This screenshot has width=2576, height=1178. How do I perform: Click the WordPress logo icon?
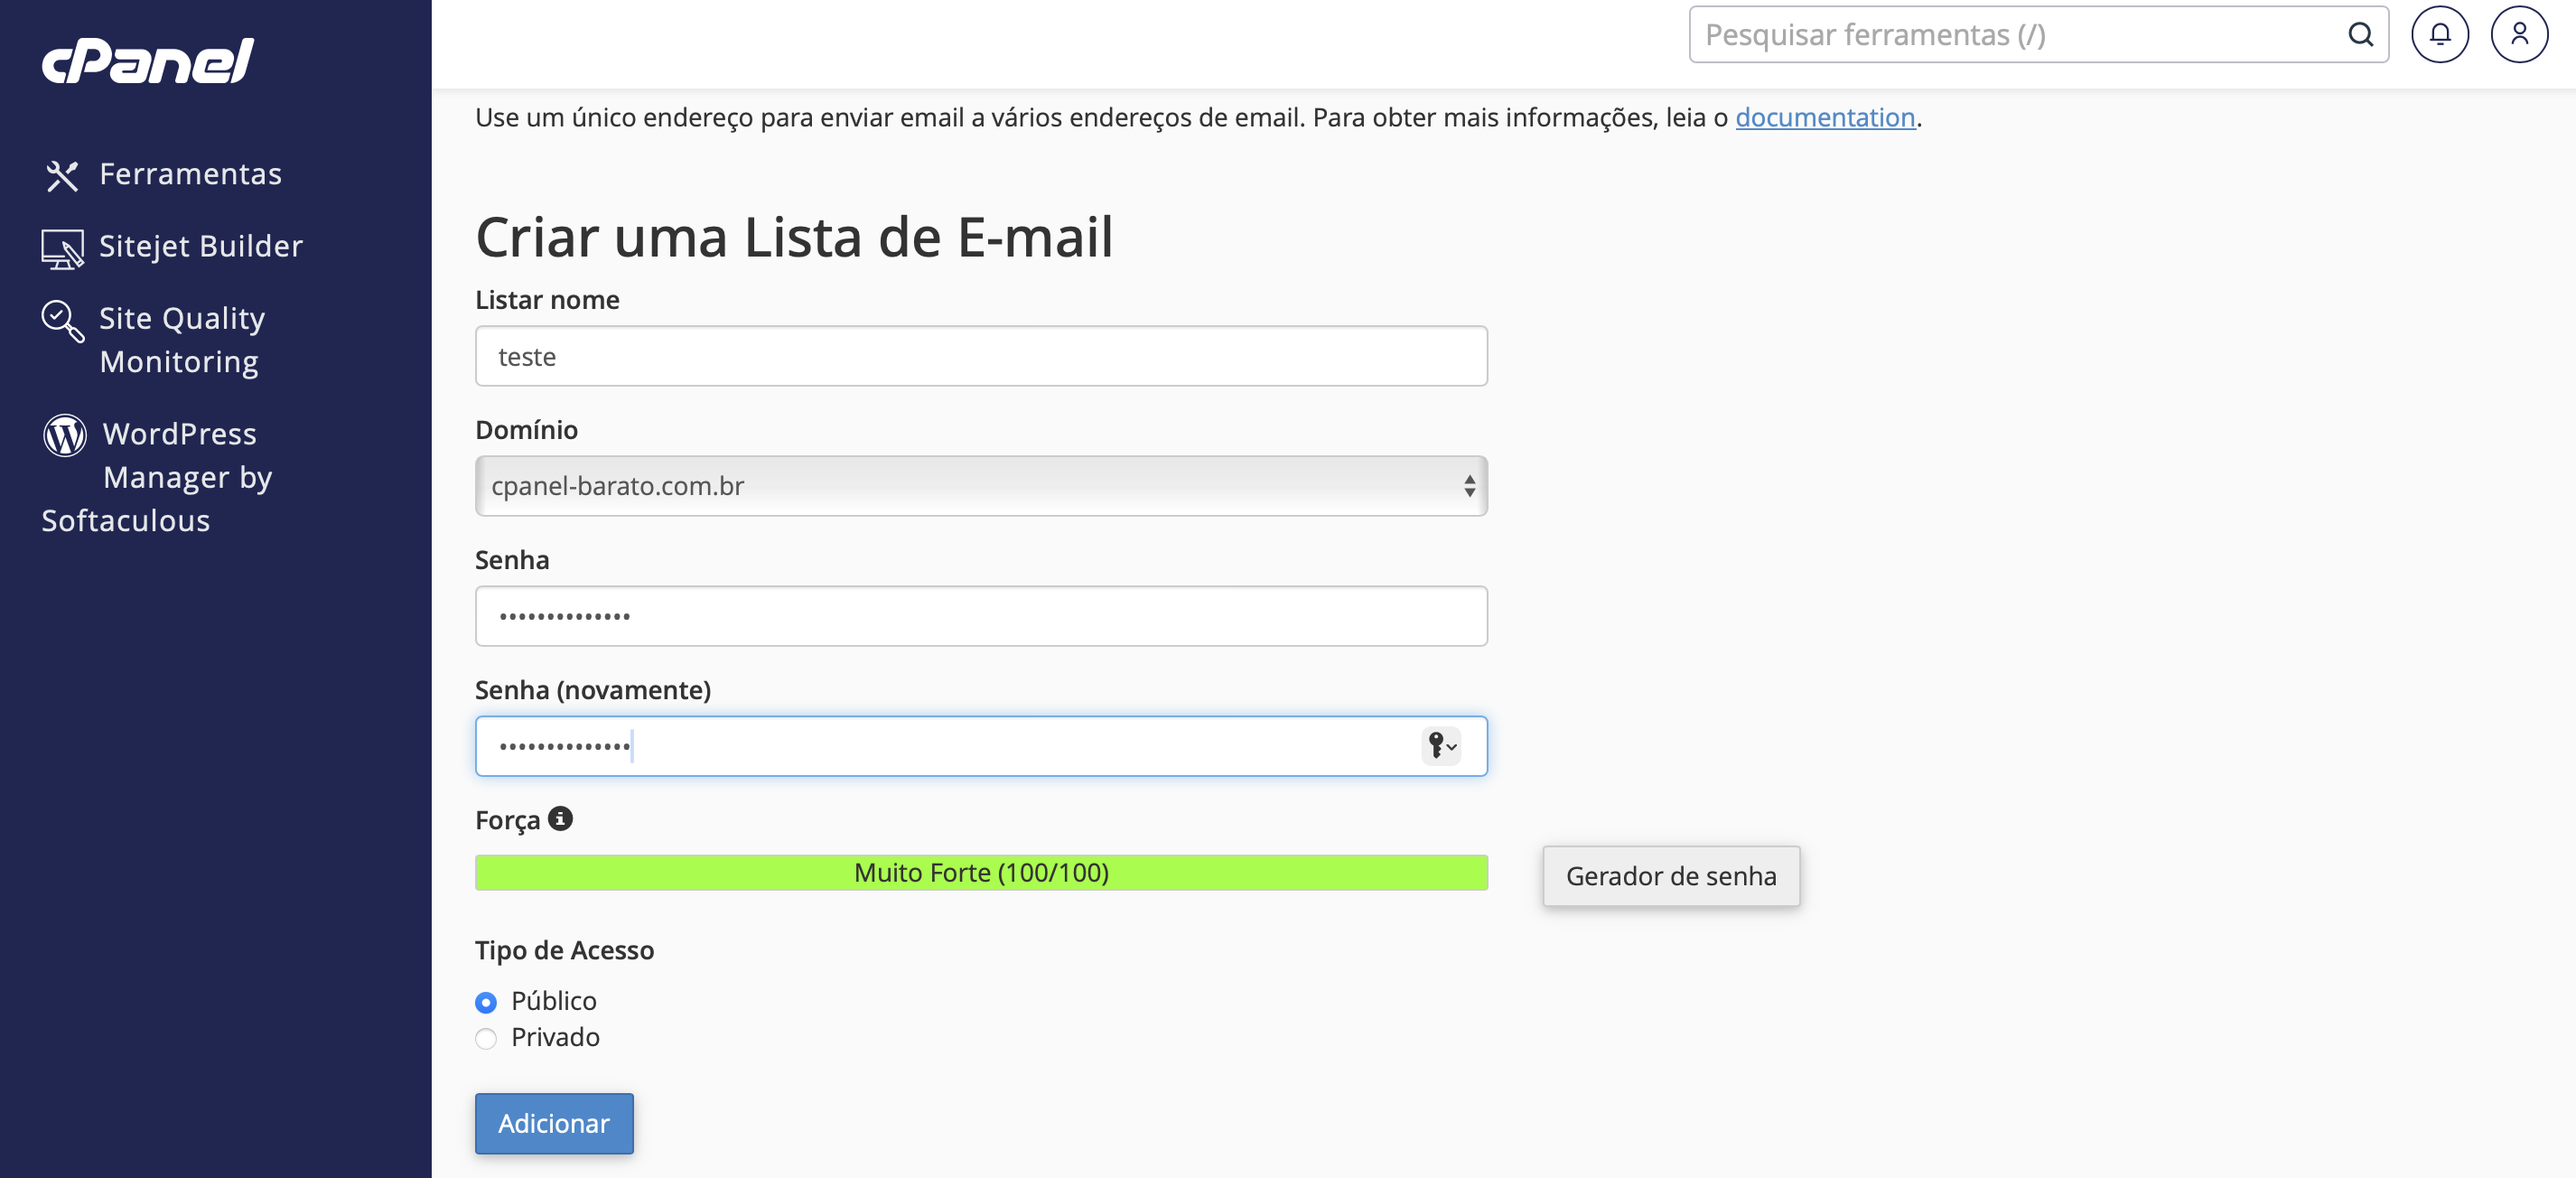click(x=65, y=435)
